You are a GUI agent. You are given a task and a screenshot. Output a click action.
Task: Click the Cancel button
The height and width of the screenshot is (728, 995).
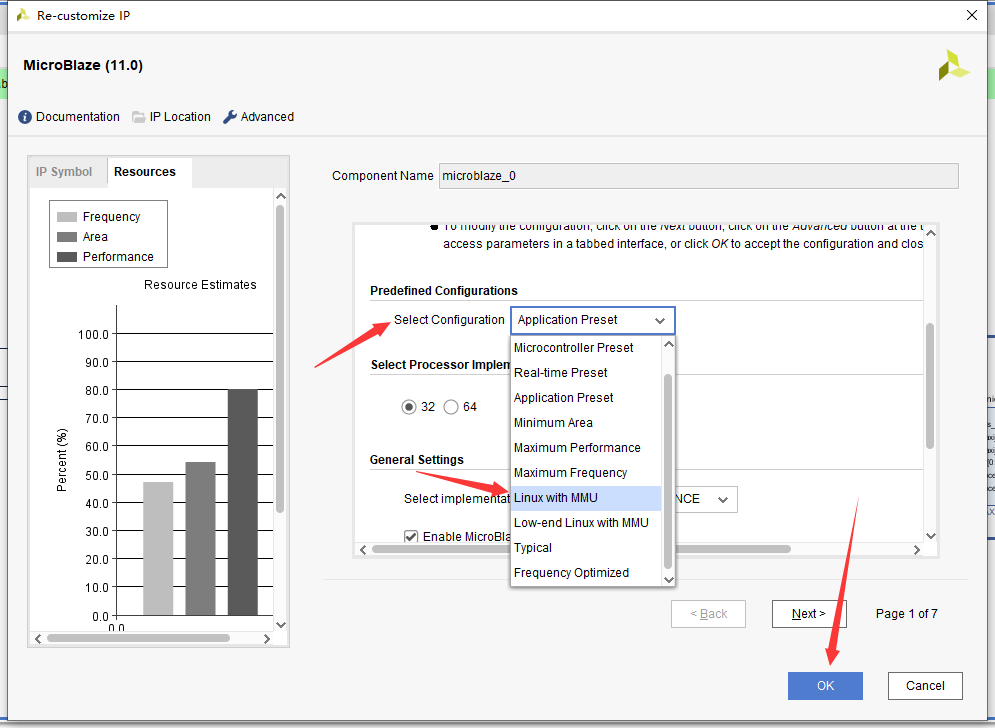(925, 685)
